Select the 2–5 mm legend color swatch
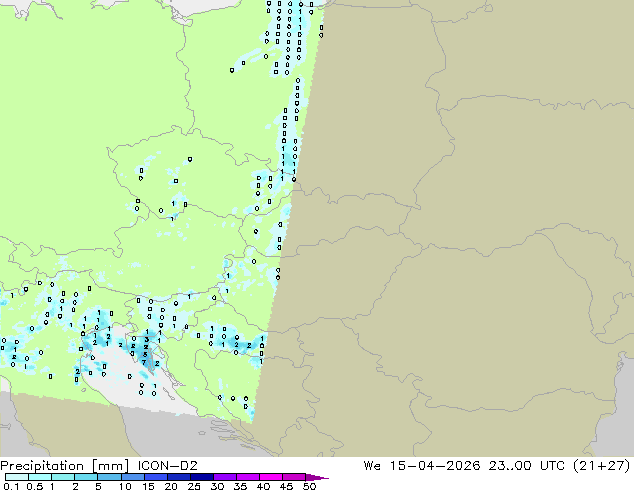 click(86, 477)
